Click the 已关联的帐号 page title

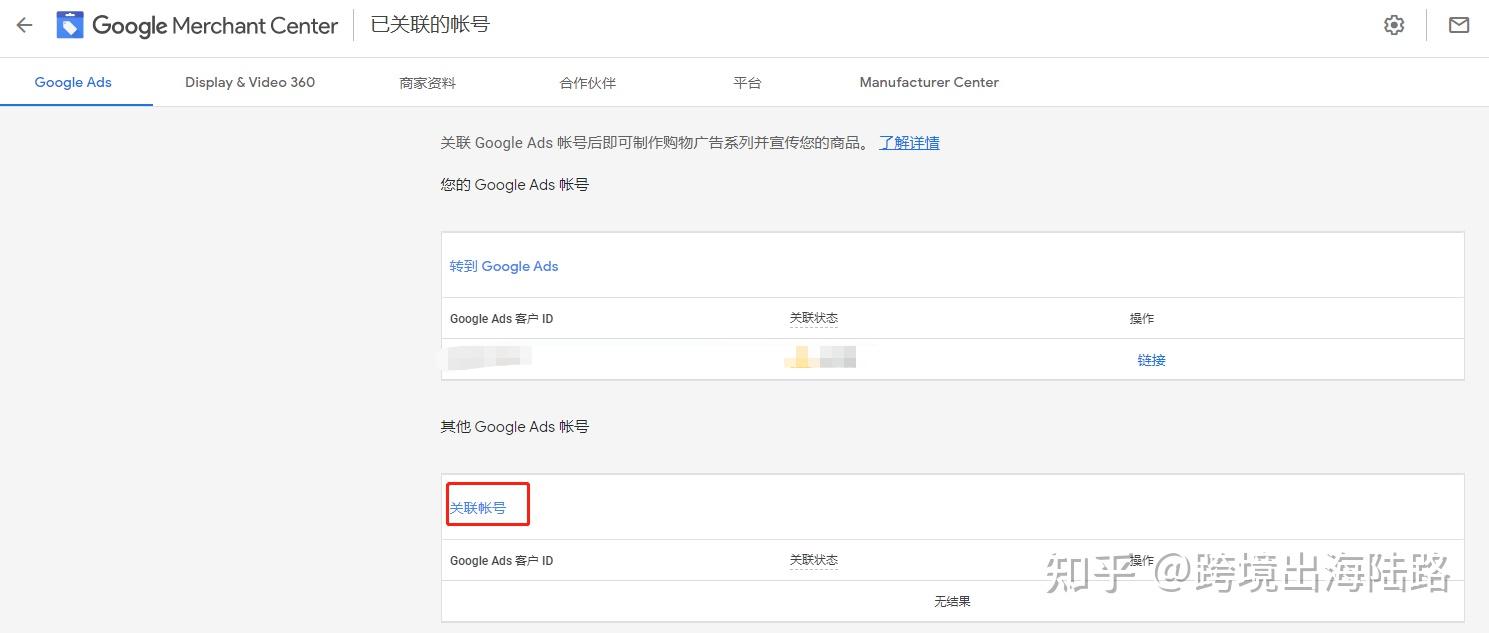(x=430, y=25)
